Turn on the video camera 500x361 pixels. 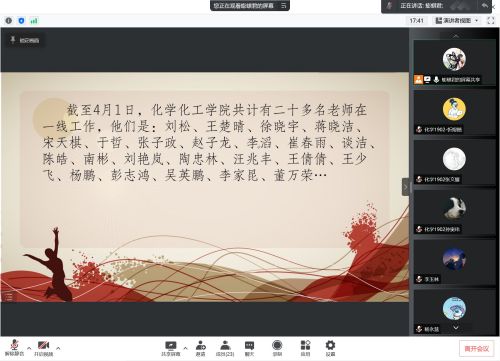coord(44,348)
